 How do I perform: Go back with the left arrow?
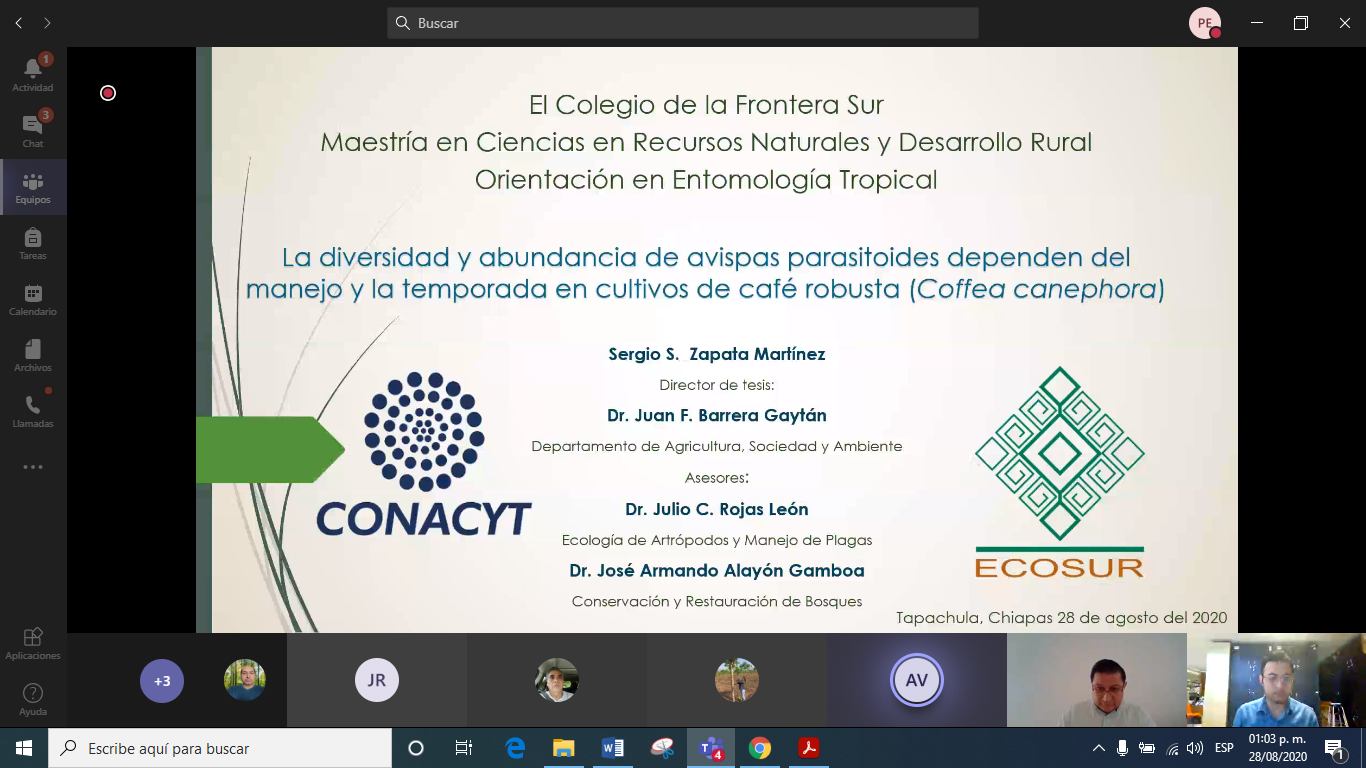[18, 23]
